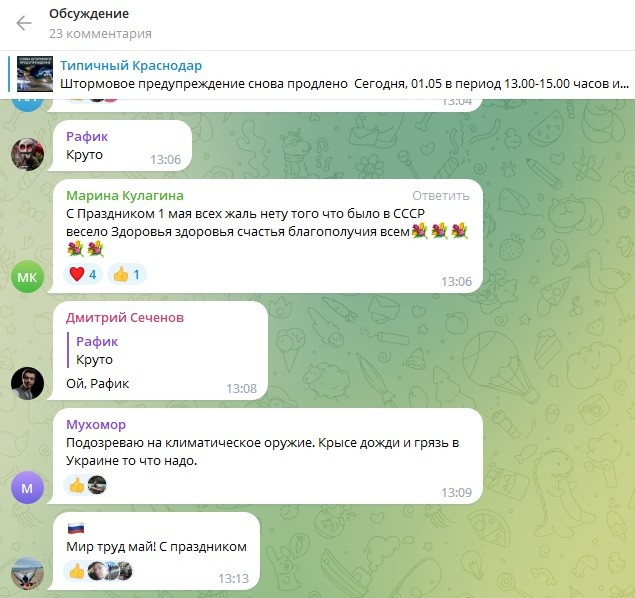The width and height of the screenshot is (635, 598).
Task: Open Дмитрий Сеченов sender name
Action: point(125,317)
